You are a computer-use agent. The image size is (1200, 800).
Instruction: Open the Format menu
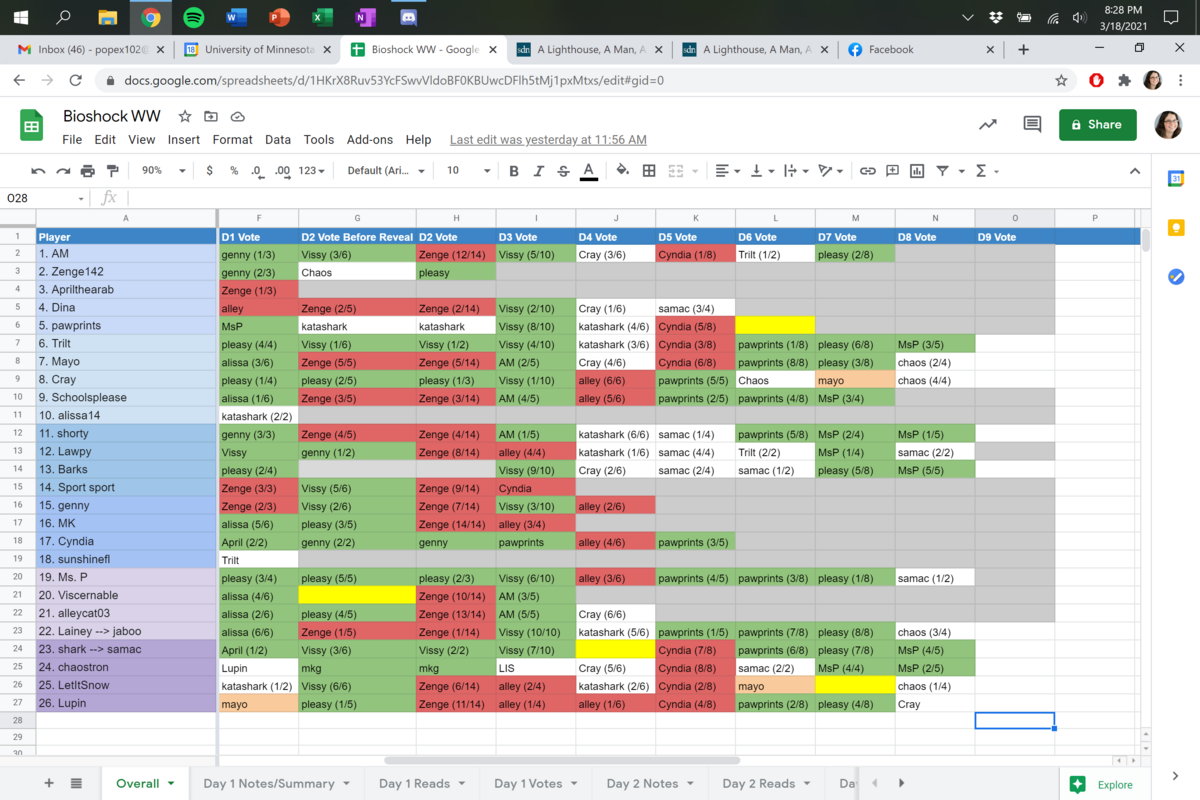[x=232, y=140]
